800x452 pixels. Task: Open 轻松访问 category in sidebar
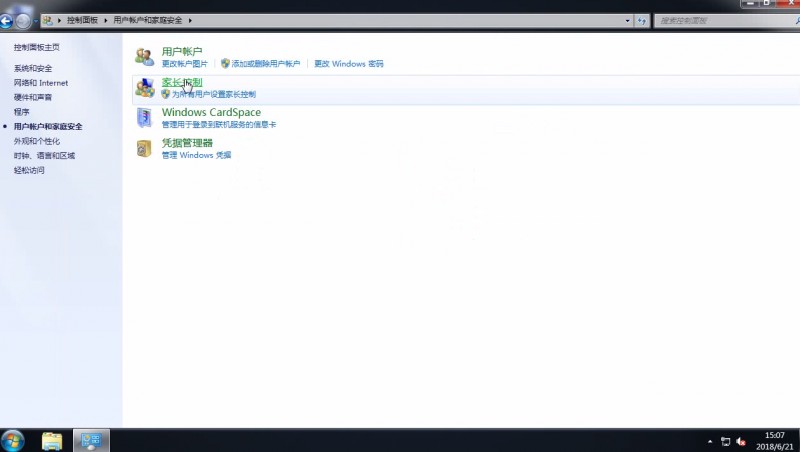click(29, 170)
